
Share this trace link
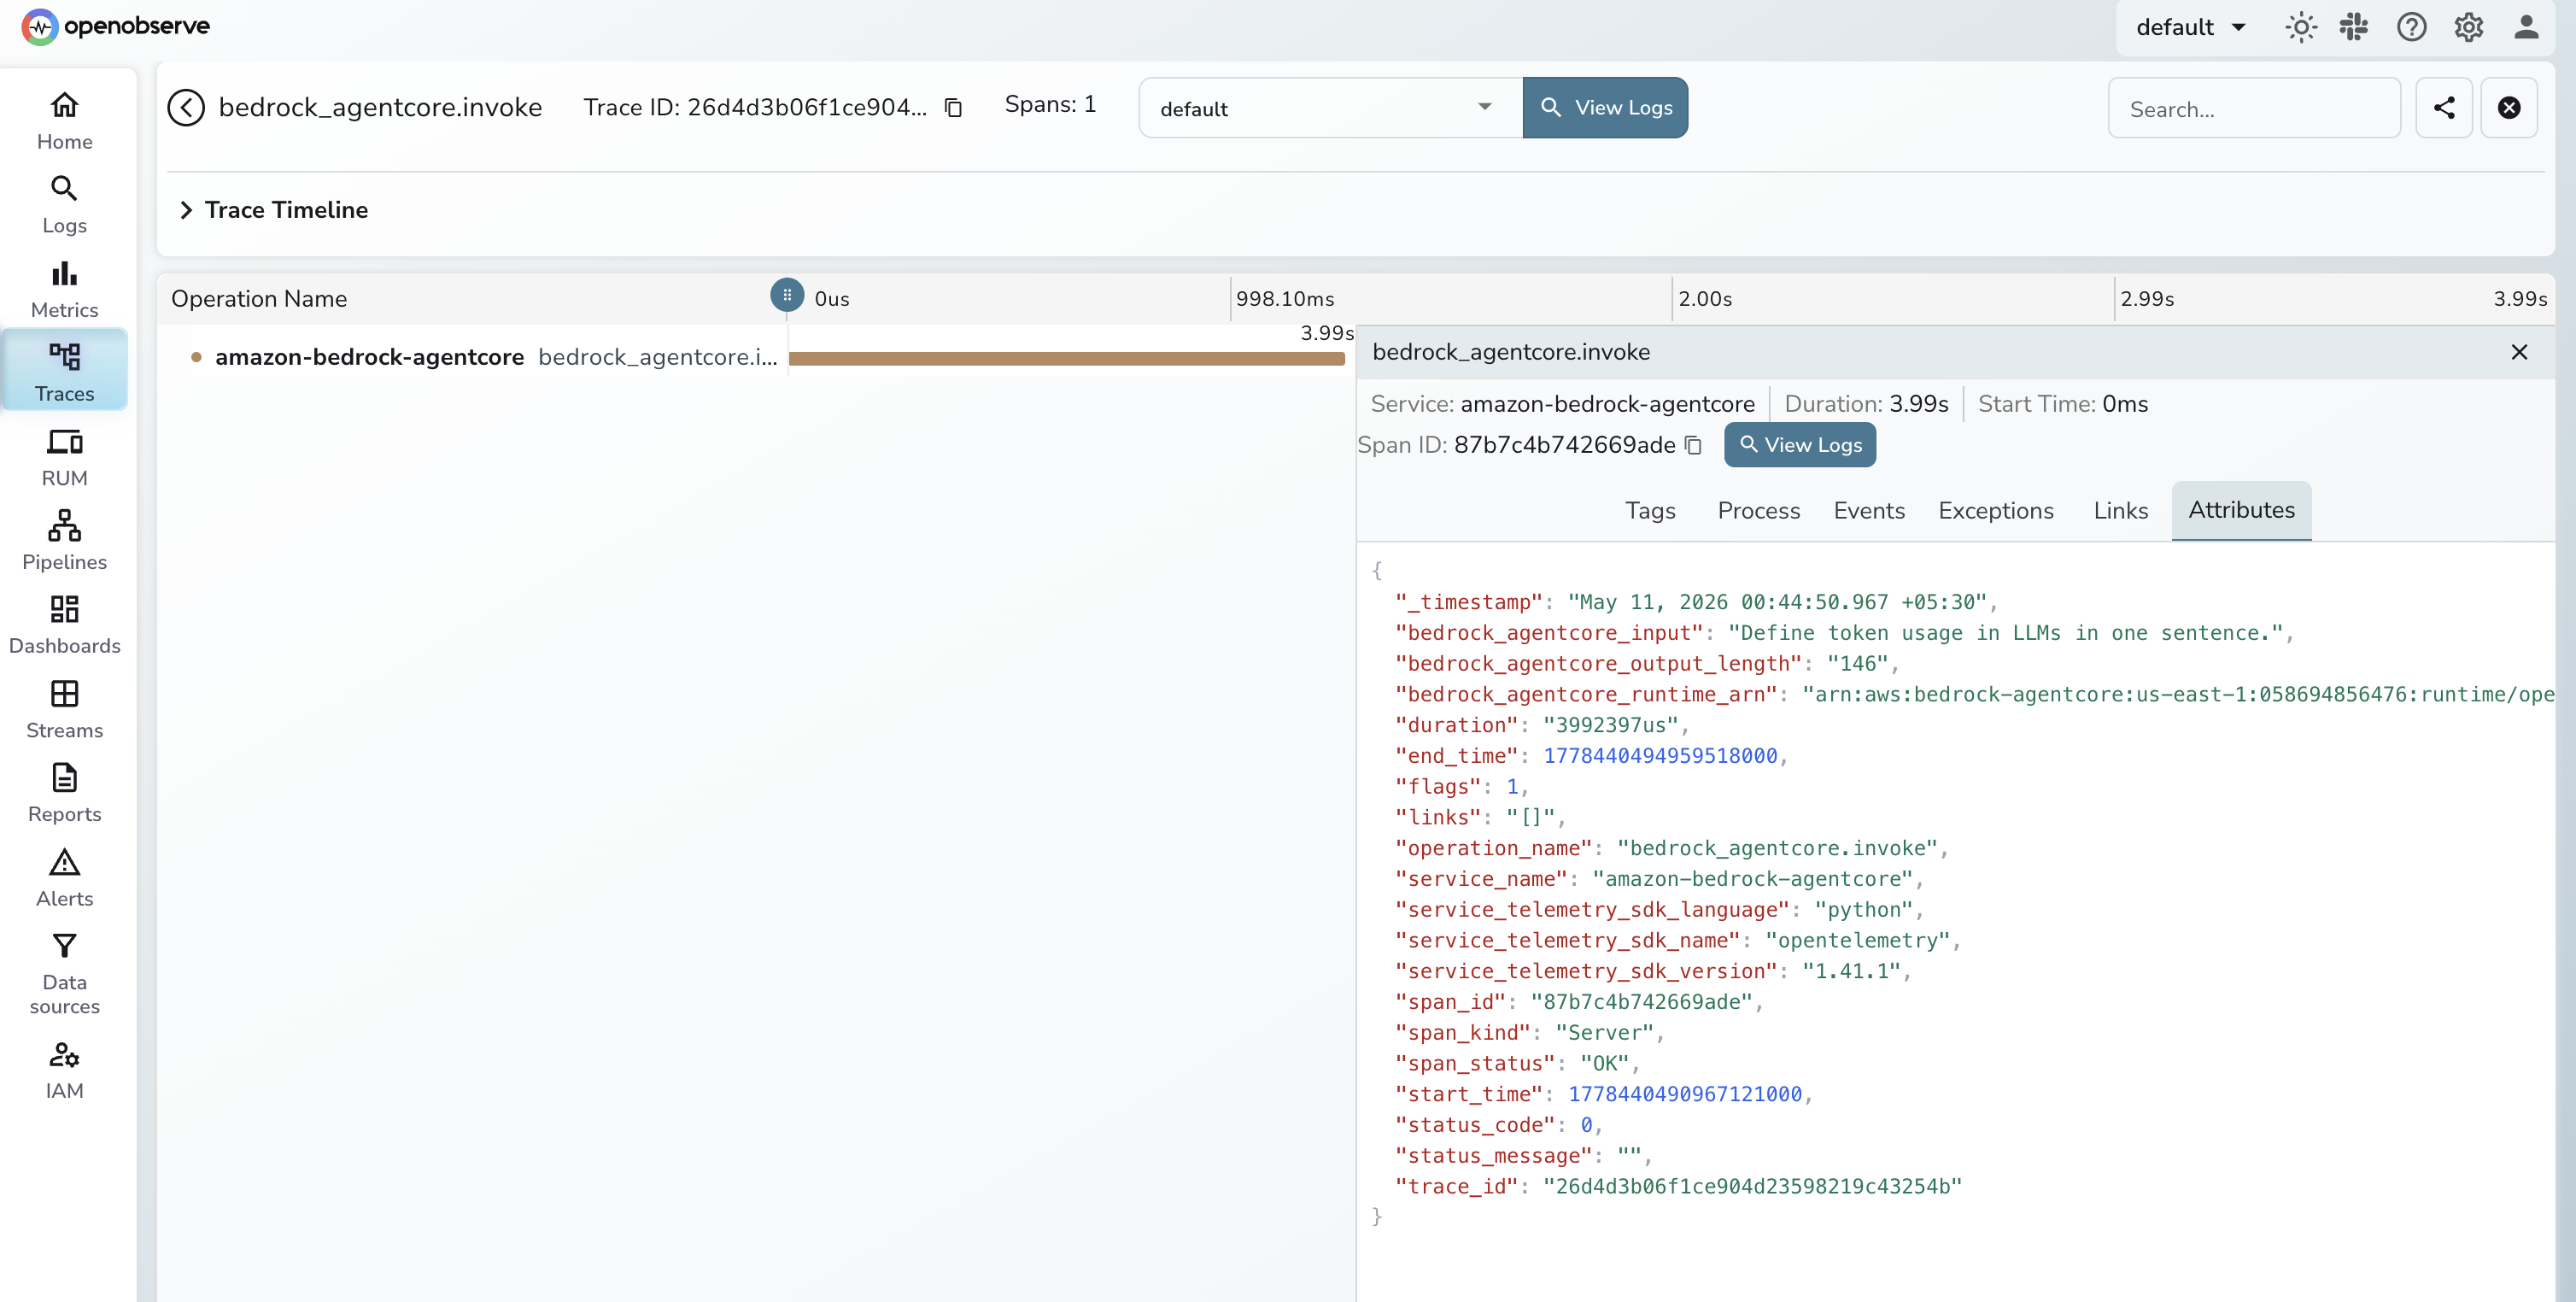pos(2443,108)
